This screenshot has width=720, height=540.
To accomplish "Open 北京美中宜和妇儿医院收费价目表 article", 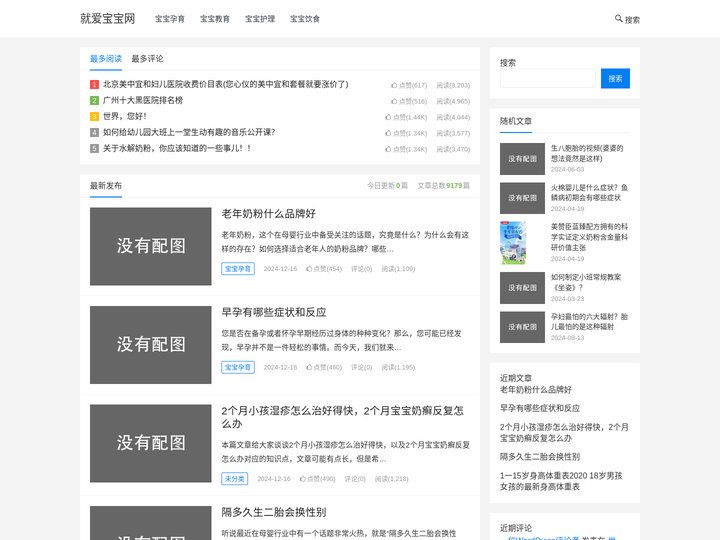I will 225,84.
